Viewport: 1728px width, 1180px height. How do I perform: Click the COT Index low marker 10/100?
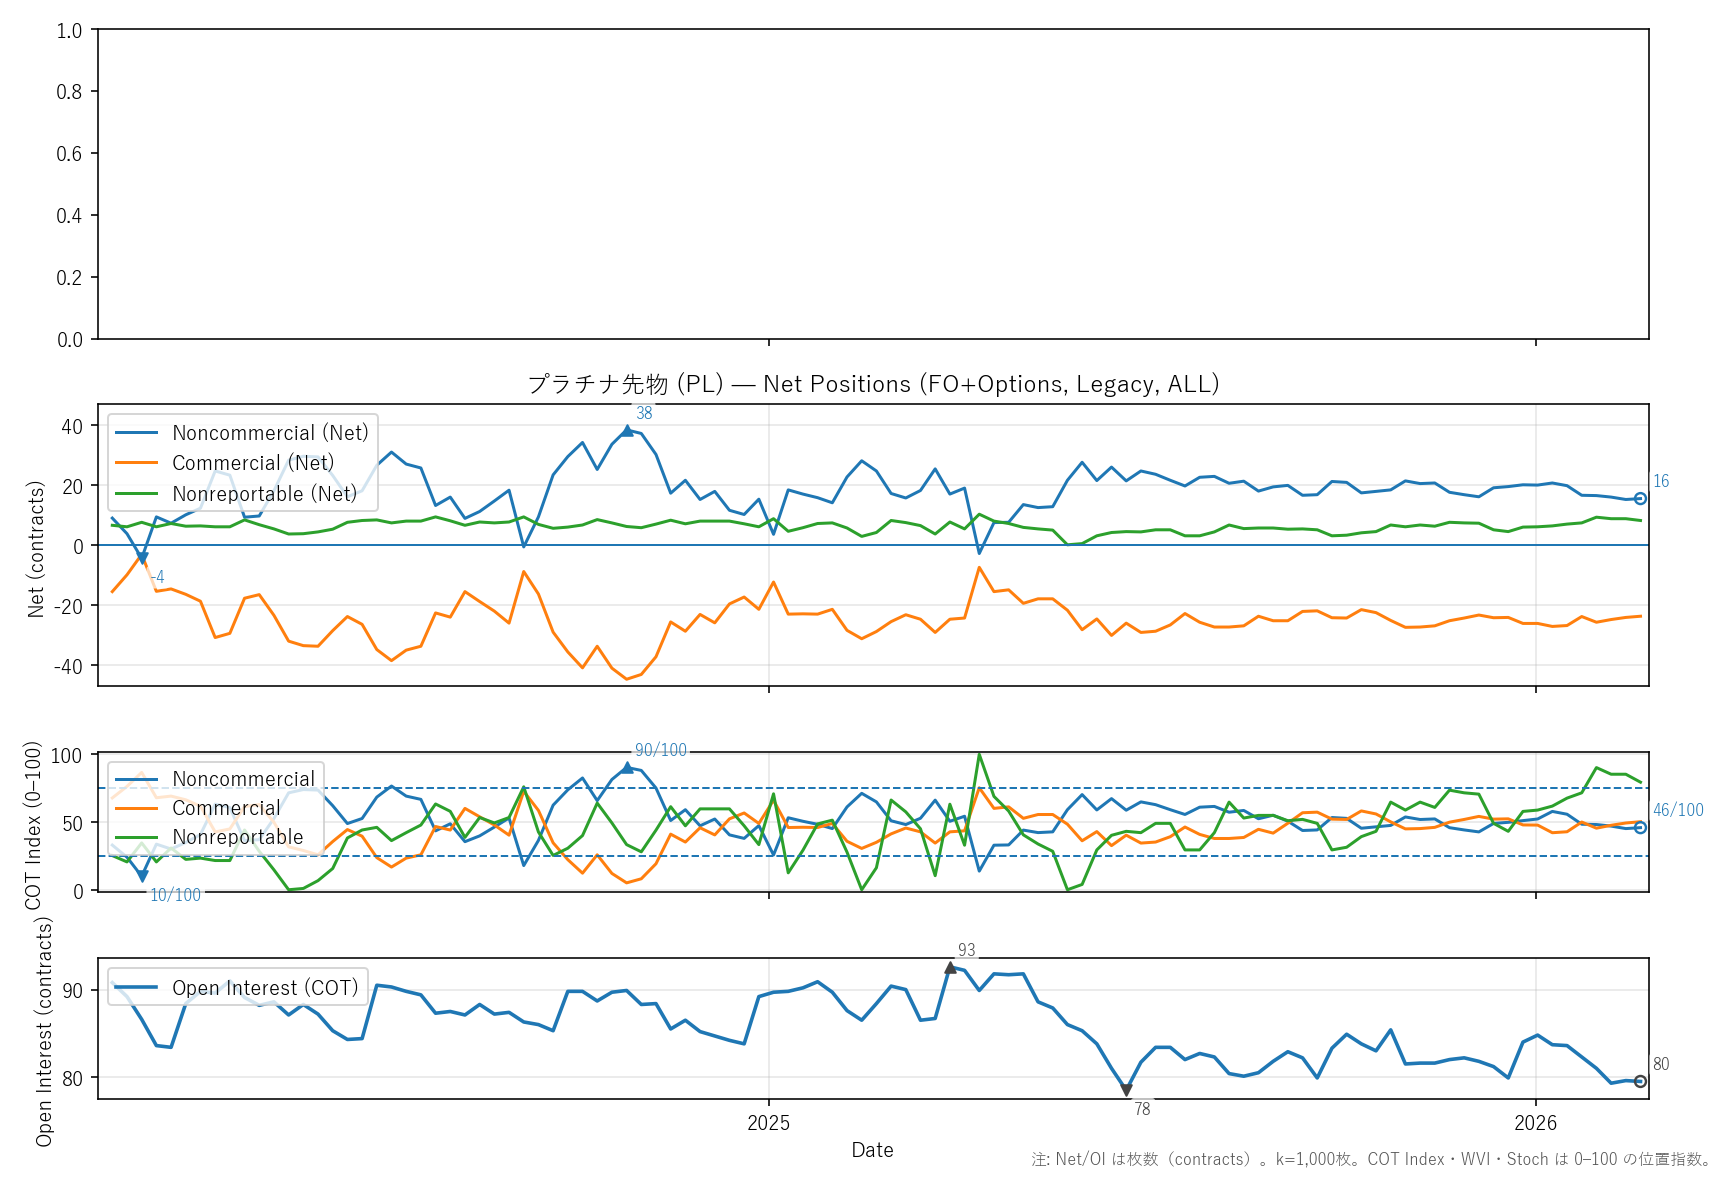click(142, 876)
